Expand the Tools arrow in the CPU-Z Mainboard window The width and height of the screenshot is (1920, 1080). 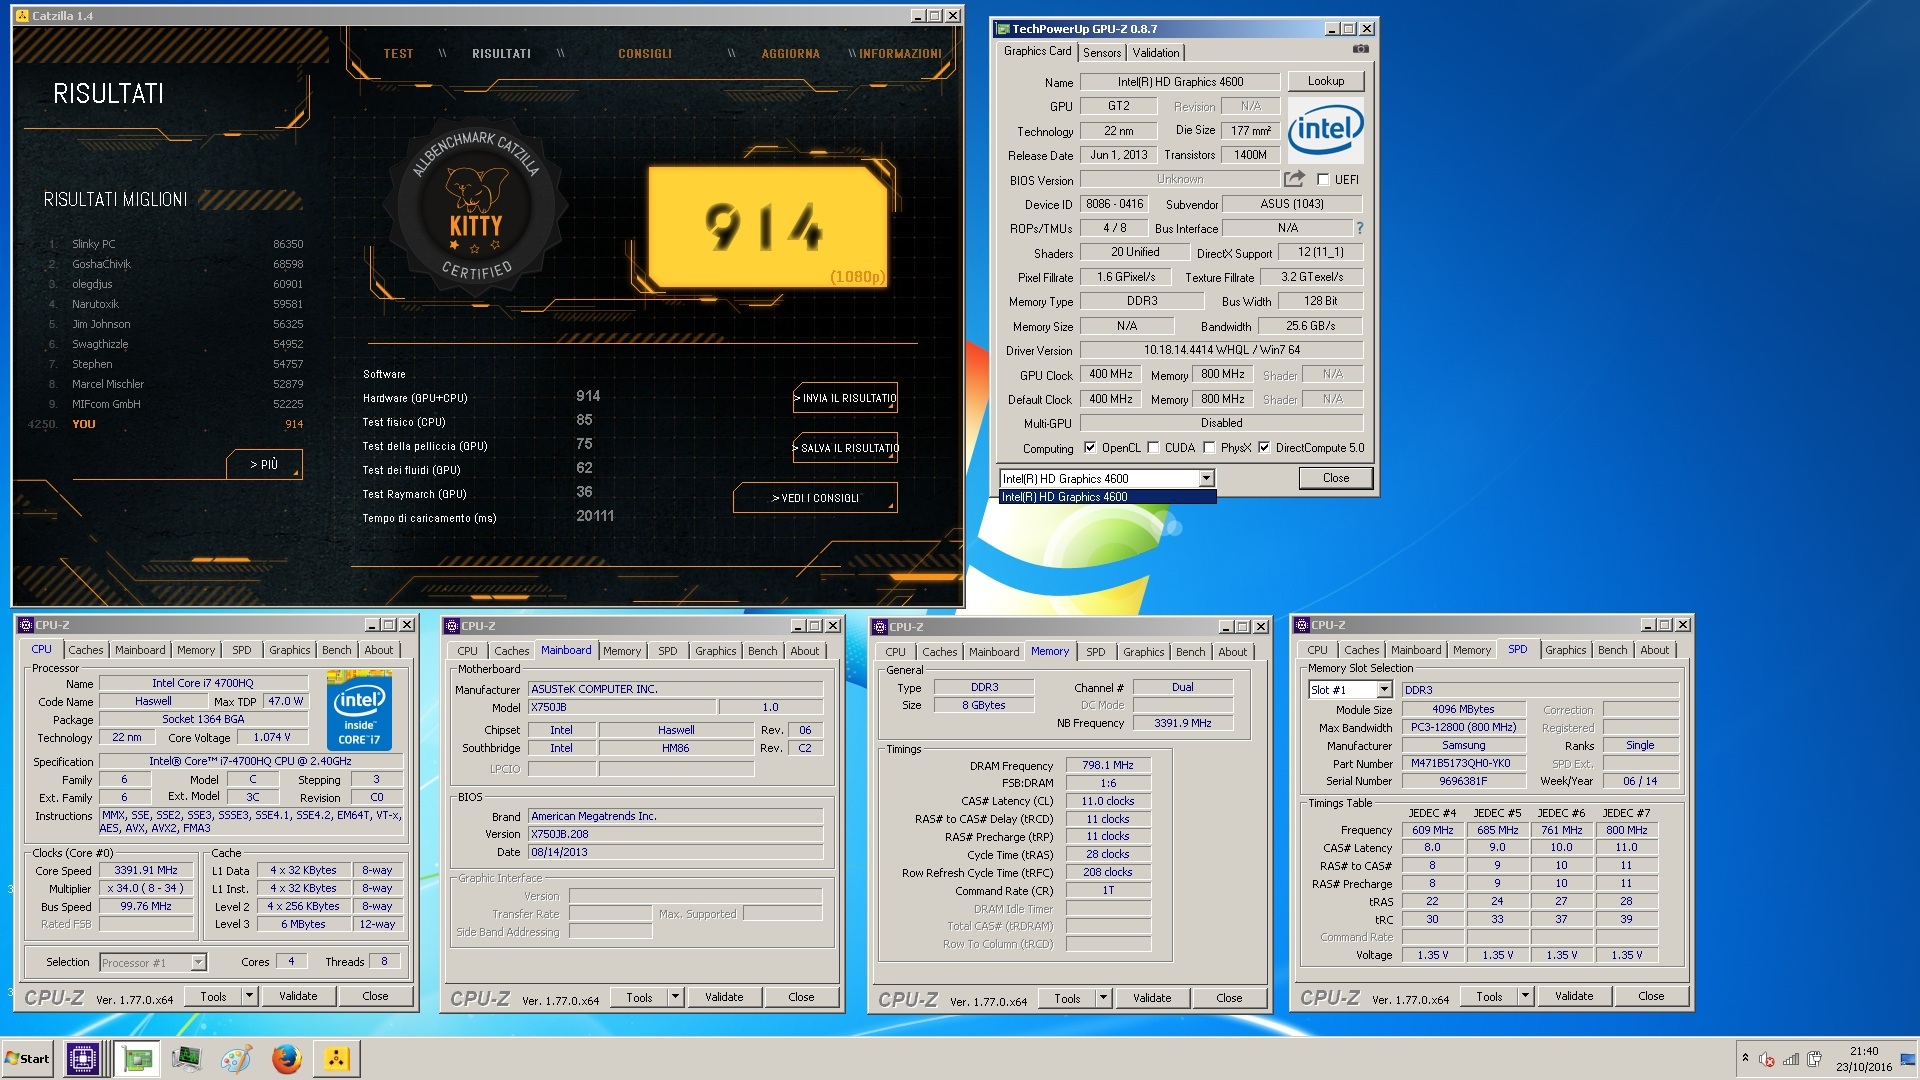click(x=676, y=997)
